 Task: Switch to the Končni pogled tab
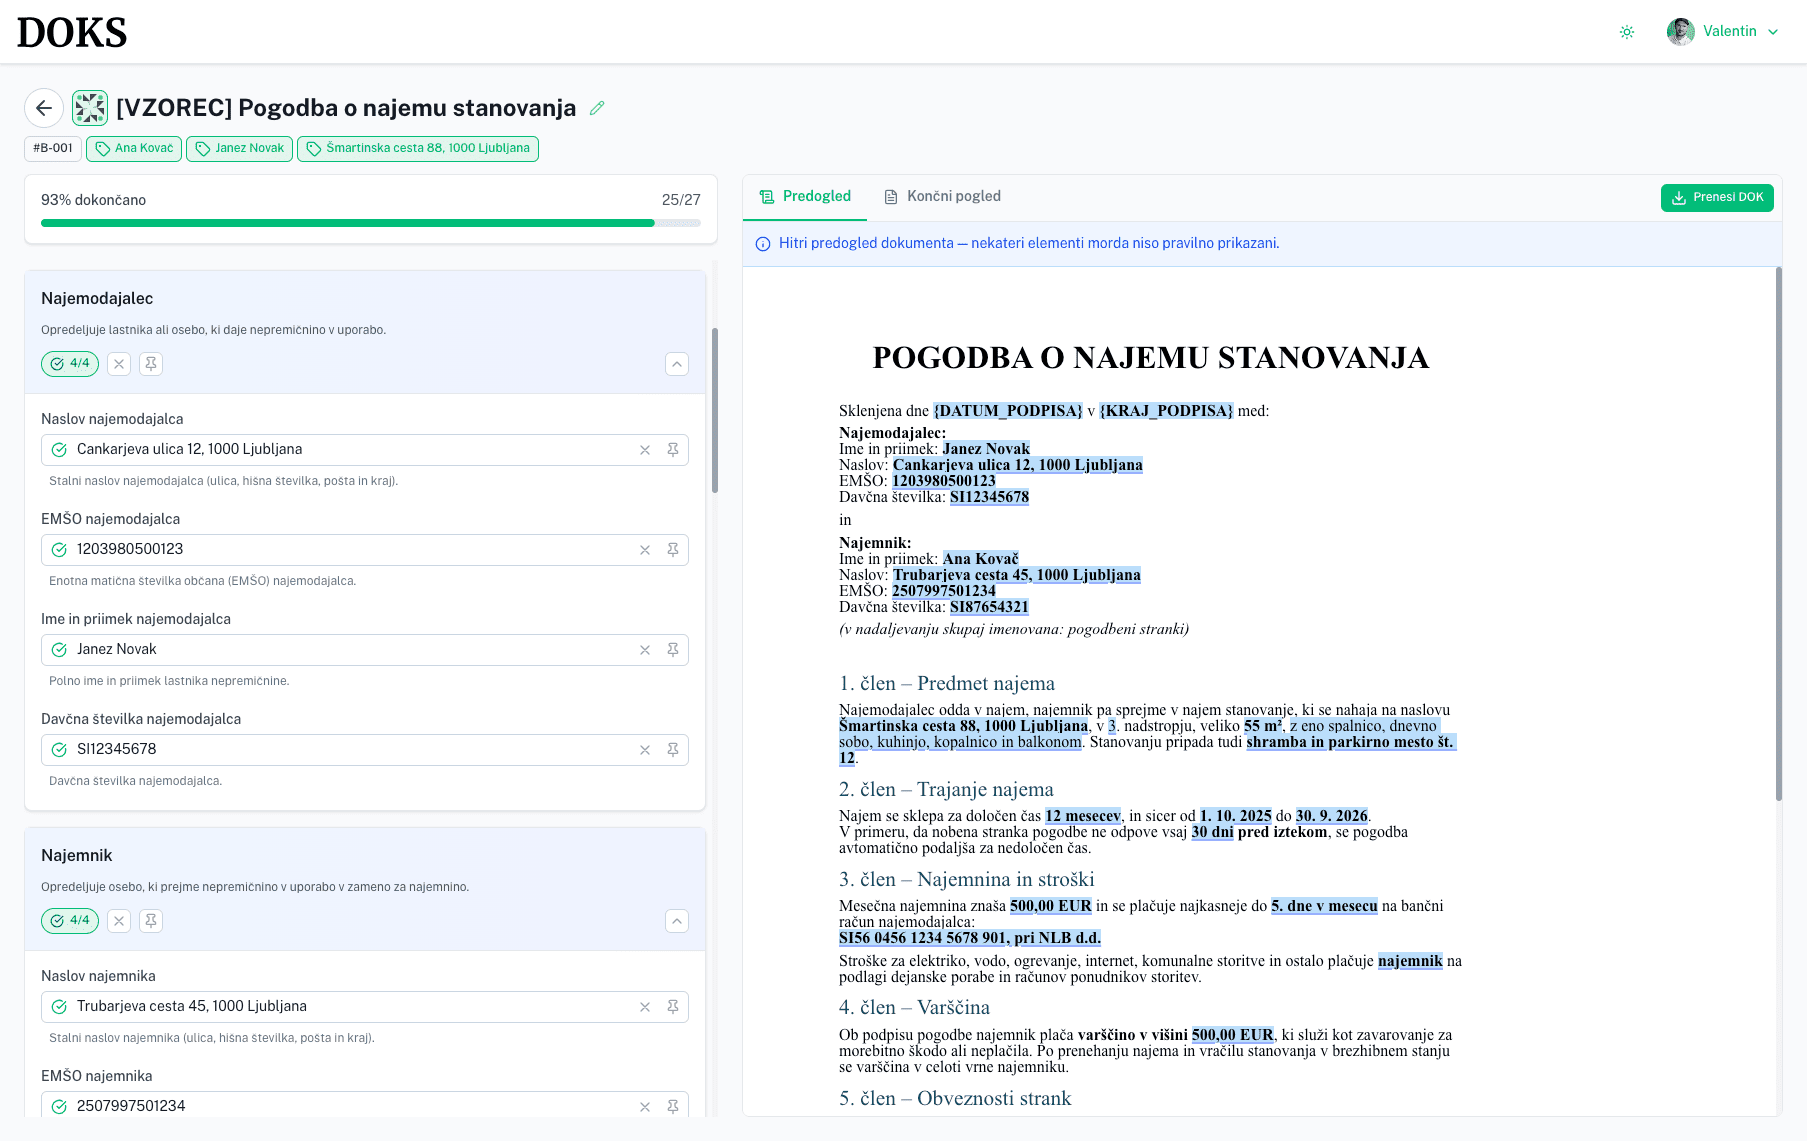click(942, 197)
